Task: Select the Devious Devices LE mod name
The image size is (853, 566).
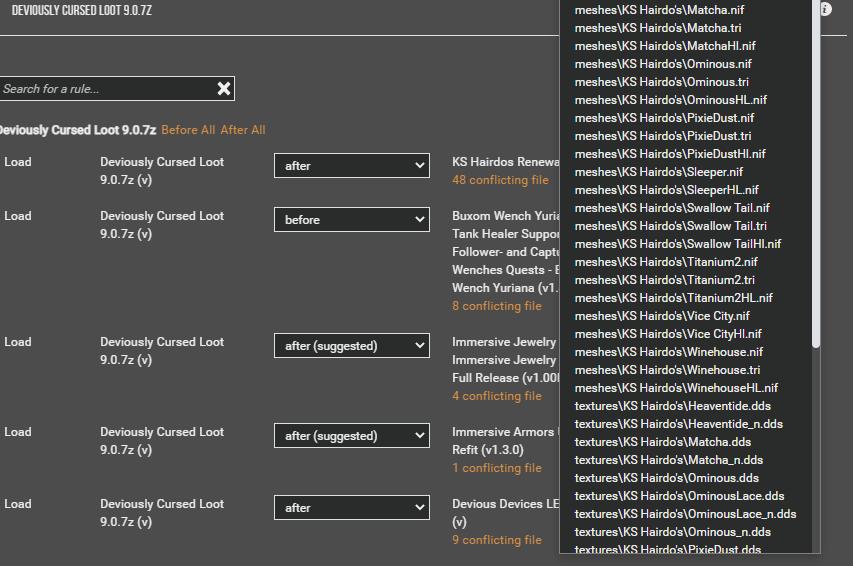Action: 505,513
